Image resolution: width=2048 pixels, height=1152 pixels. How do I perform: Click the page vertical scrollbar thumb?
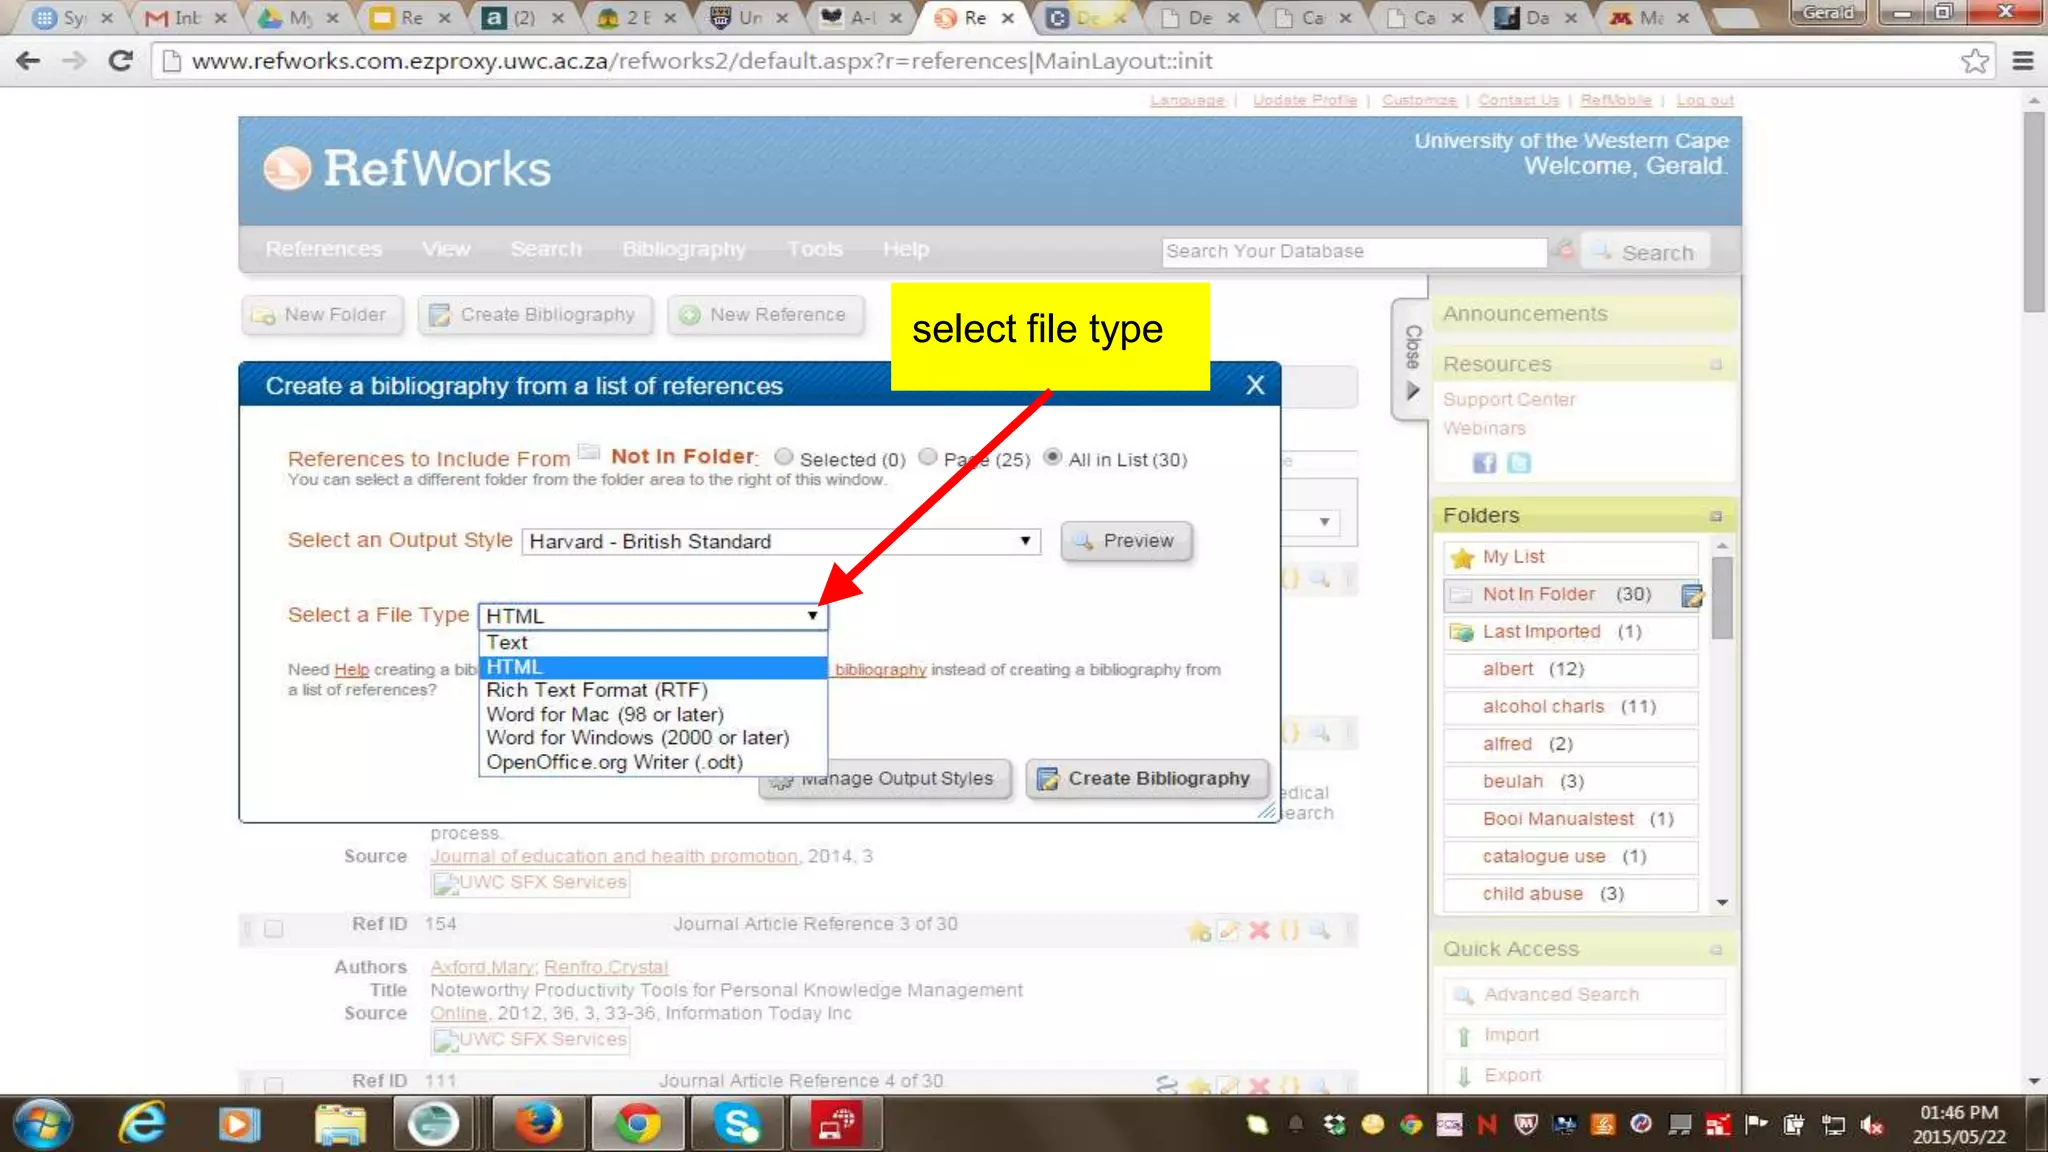(2034, 211)
